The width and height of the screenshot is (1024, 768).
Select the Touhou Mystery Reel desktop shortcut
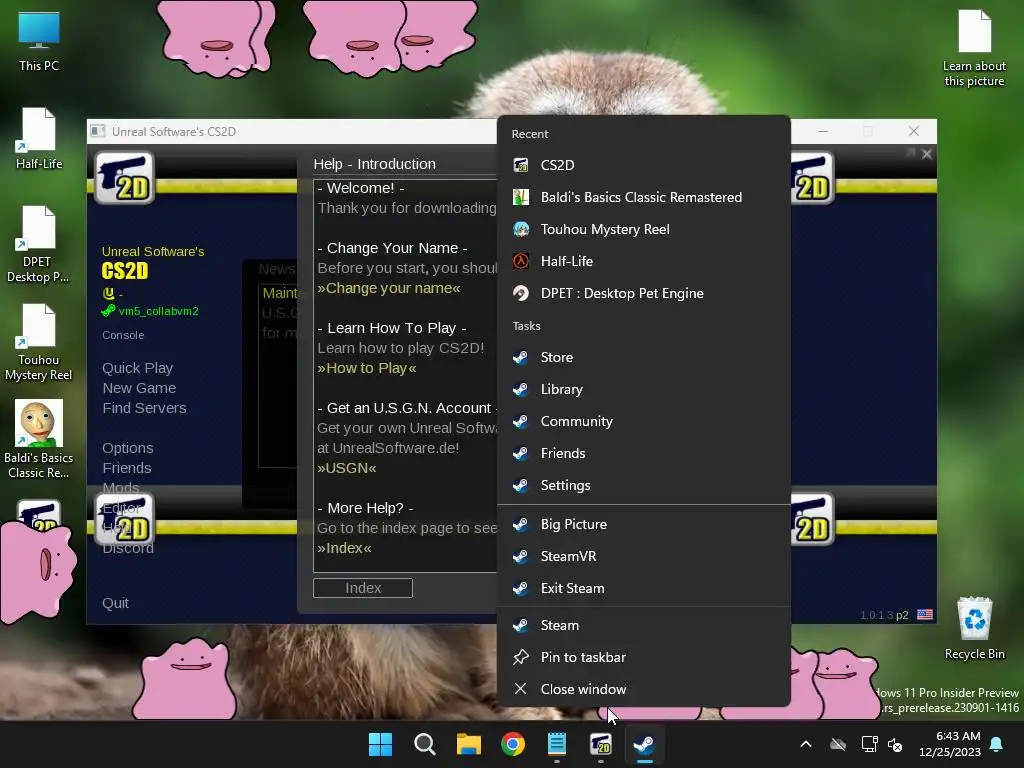pos(39,342)
